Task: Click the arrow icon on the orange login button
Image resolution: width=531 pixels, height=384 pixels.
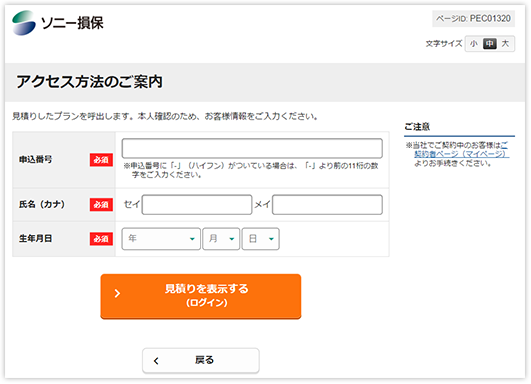Action: tap(117, 293)
